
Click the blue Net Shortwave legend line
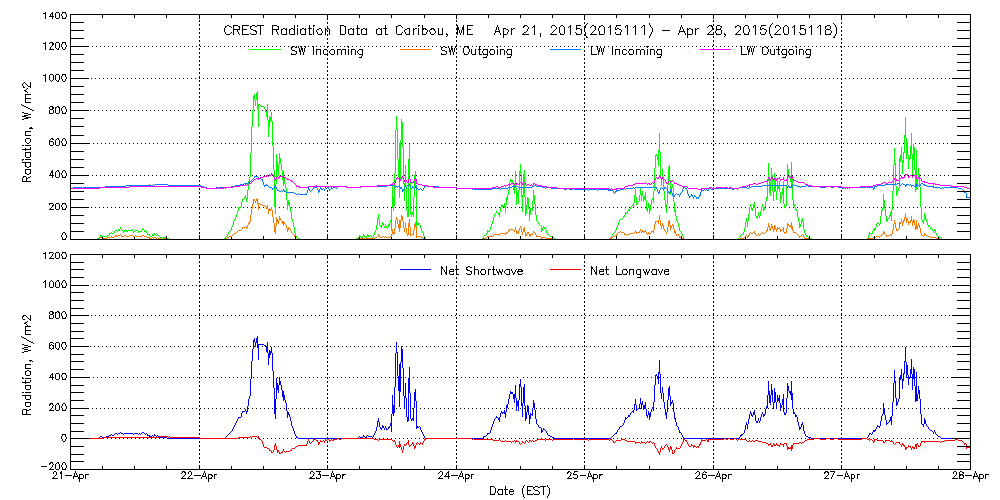418,270
